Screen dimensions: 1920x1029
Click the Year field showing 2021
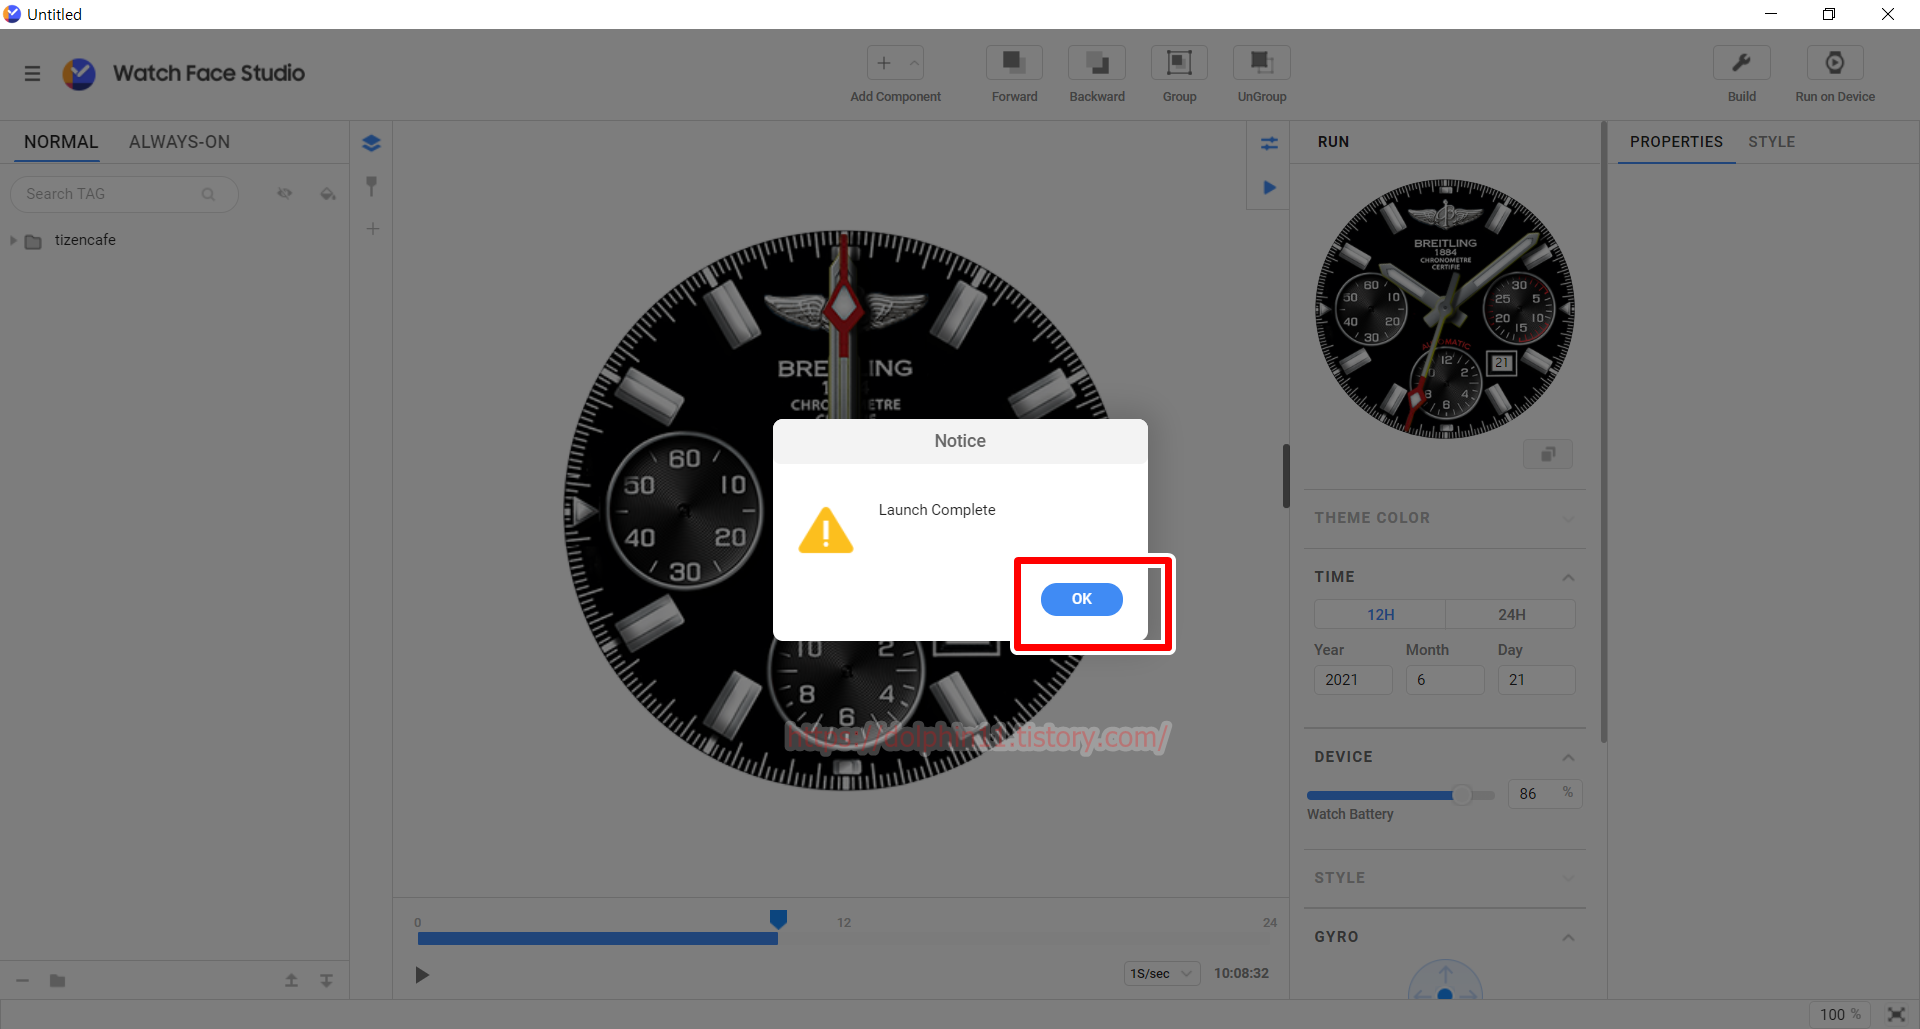(x=1353, y=680)
